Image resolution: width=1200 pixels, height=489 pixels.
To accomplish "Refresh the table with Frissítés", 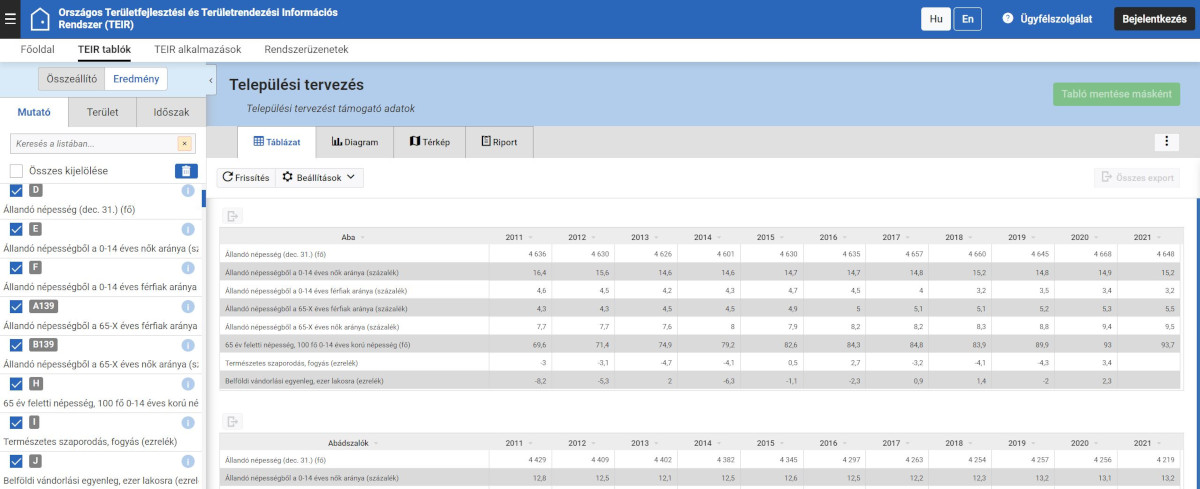I will point(246,177).
